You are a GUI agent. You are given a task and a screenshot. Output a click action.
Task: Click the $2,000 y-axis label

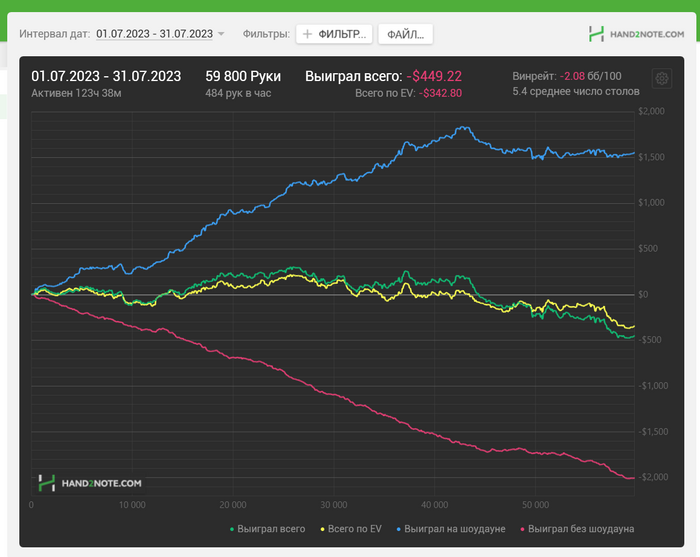[x=651, y=111]
